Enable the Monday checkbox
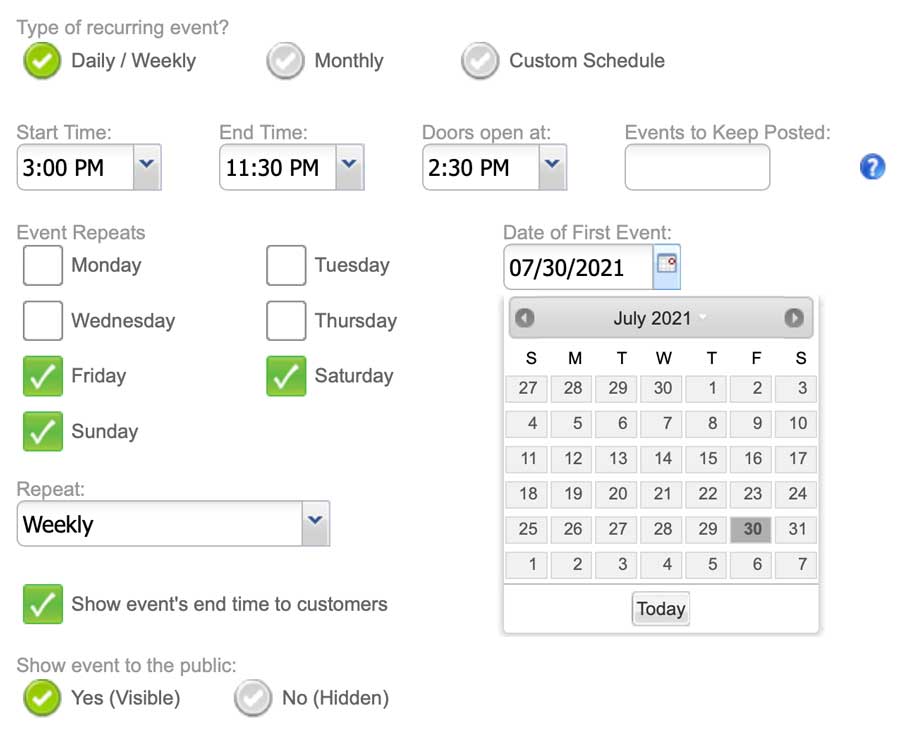This screenshot has width=900, height=743. tap(42, 265)
